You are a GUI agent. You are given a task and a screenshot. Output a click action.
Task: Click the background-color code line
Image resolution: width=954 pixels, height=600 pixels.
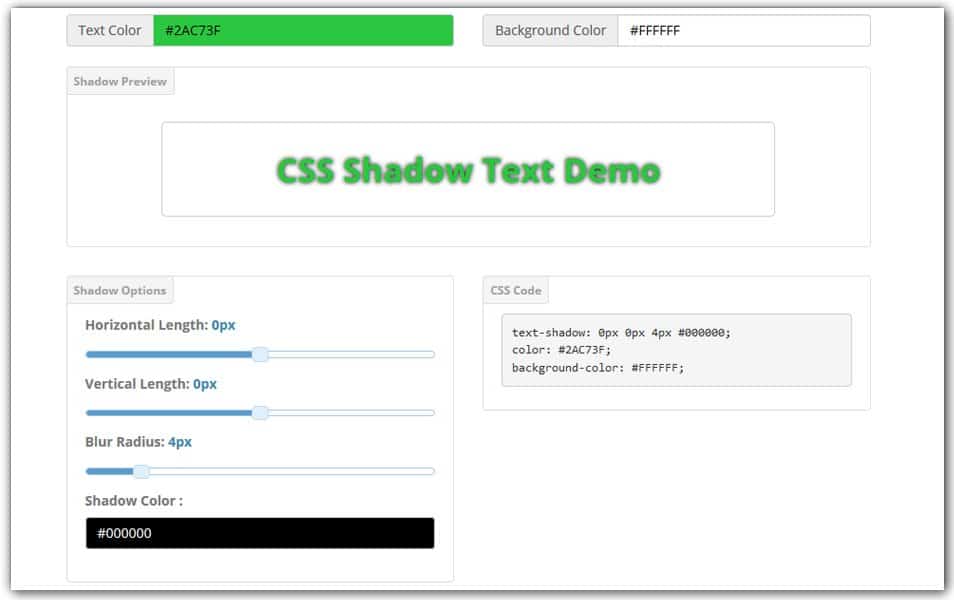[x=600, y=368]
